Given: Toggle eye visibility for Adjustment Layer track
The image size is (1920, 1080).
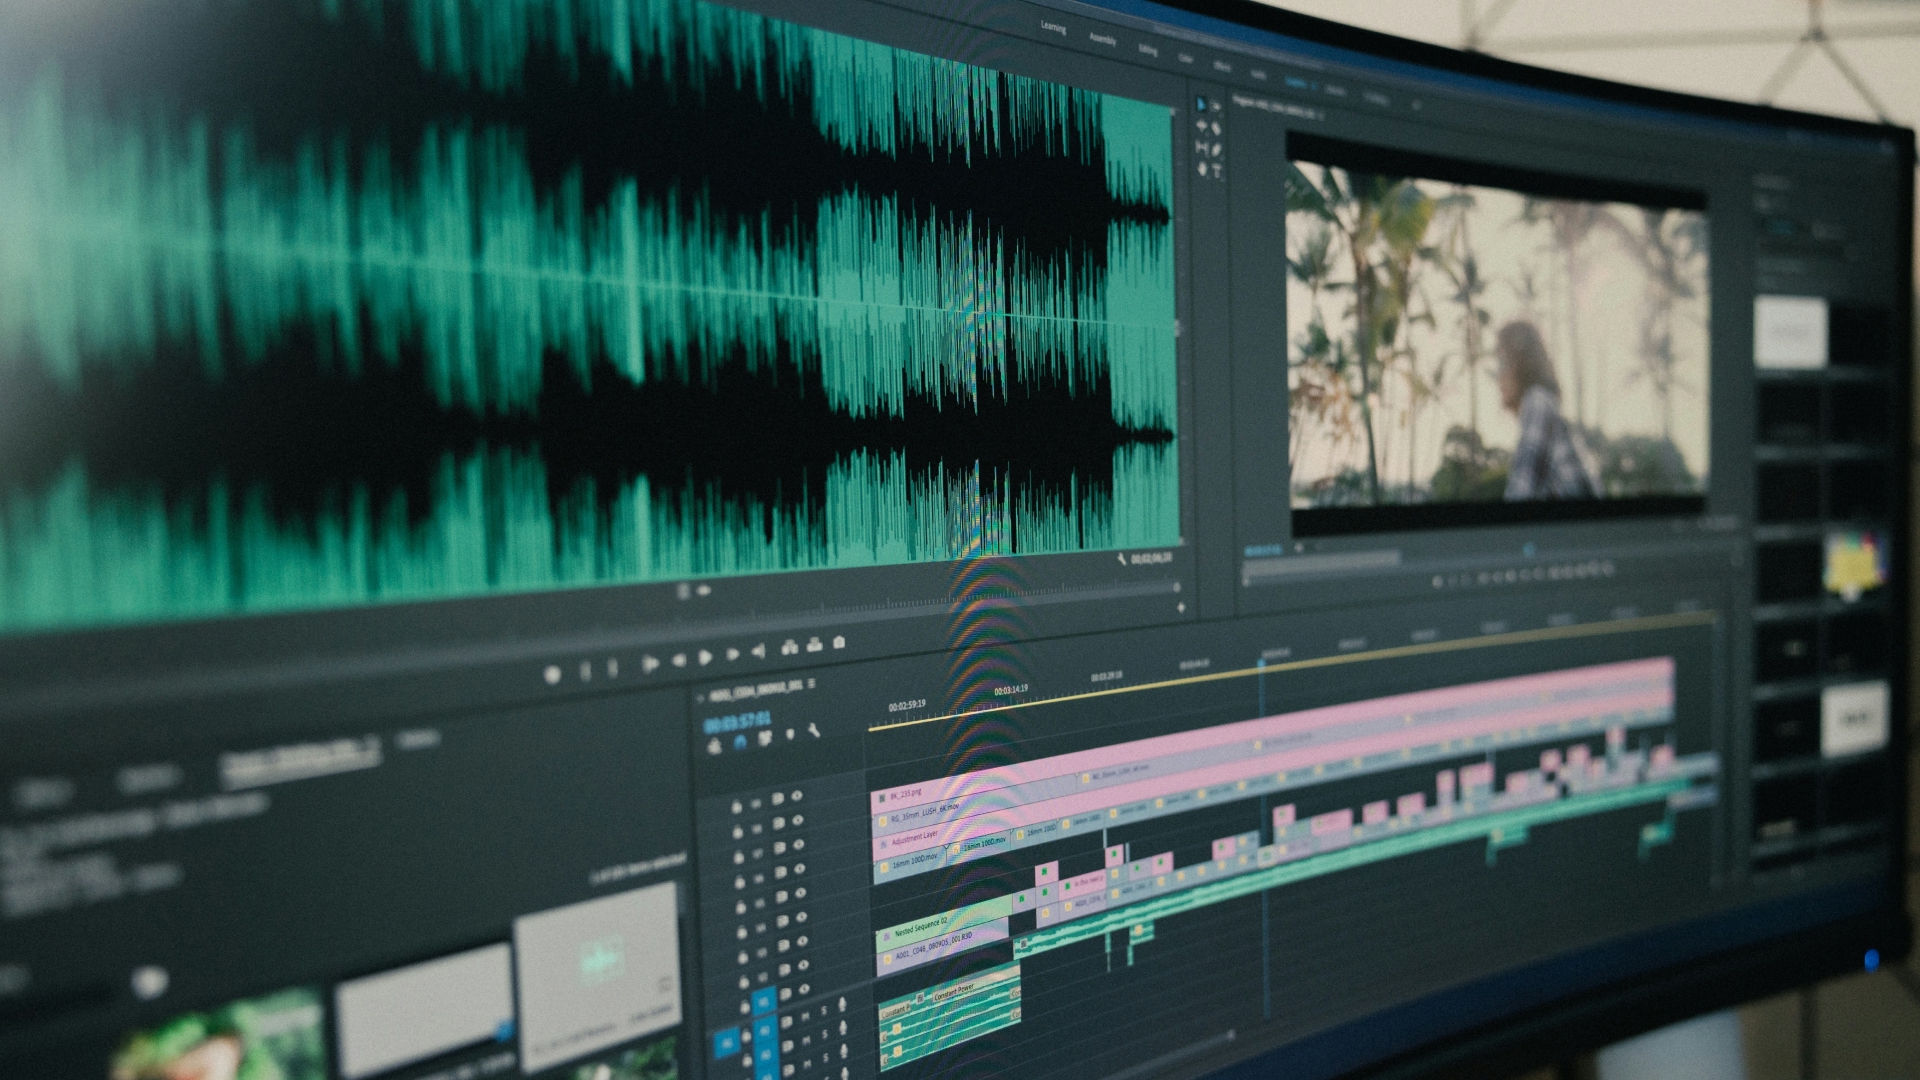Looking at the screenshot, I should 798,844.
